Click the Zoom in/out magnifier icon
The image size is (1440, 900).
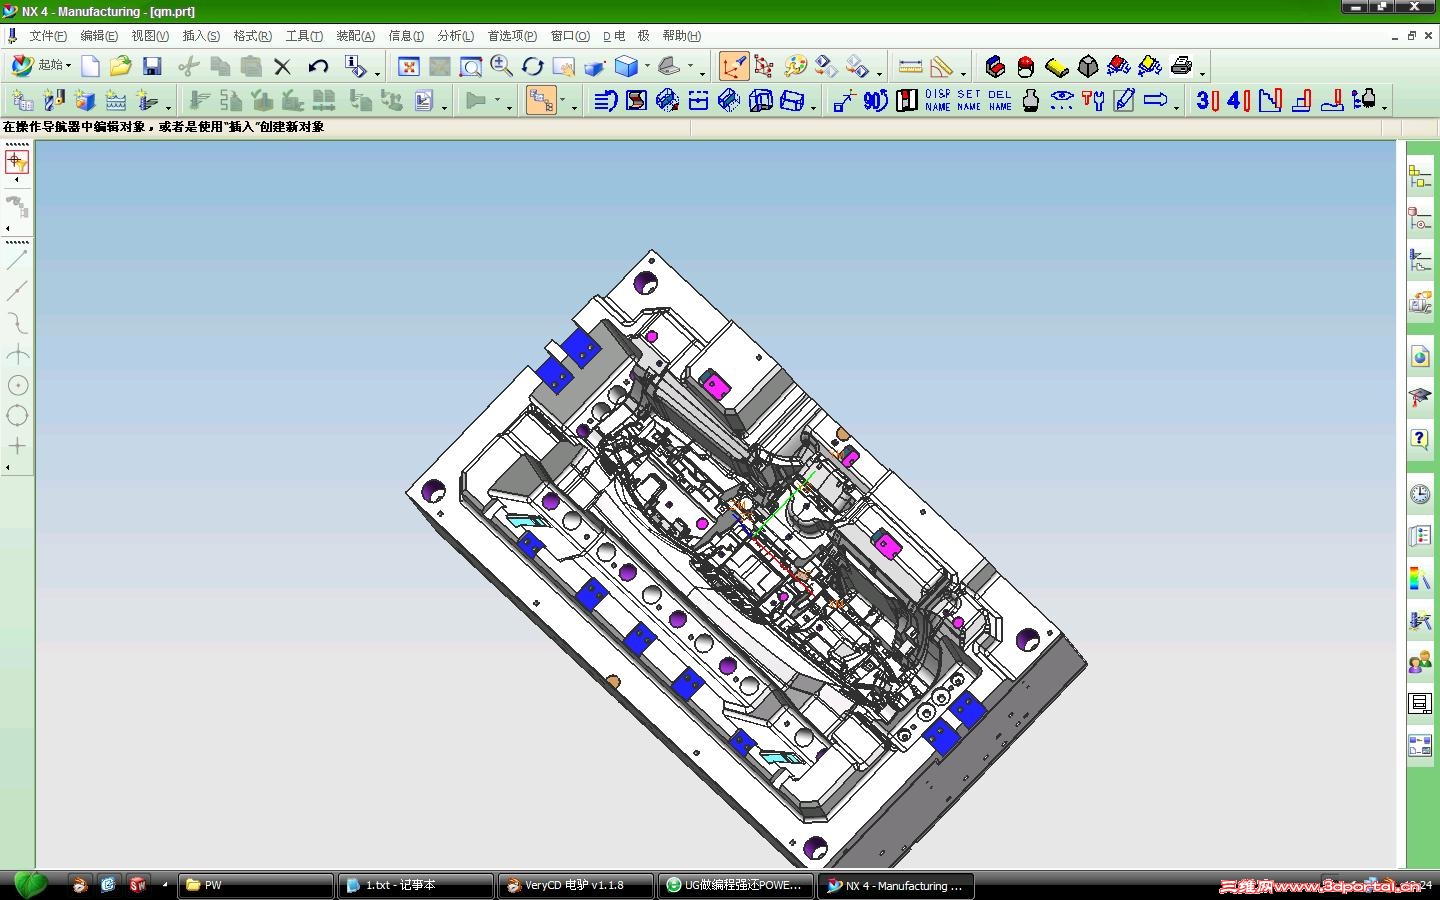(x=501, y=67)
